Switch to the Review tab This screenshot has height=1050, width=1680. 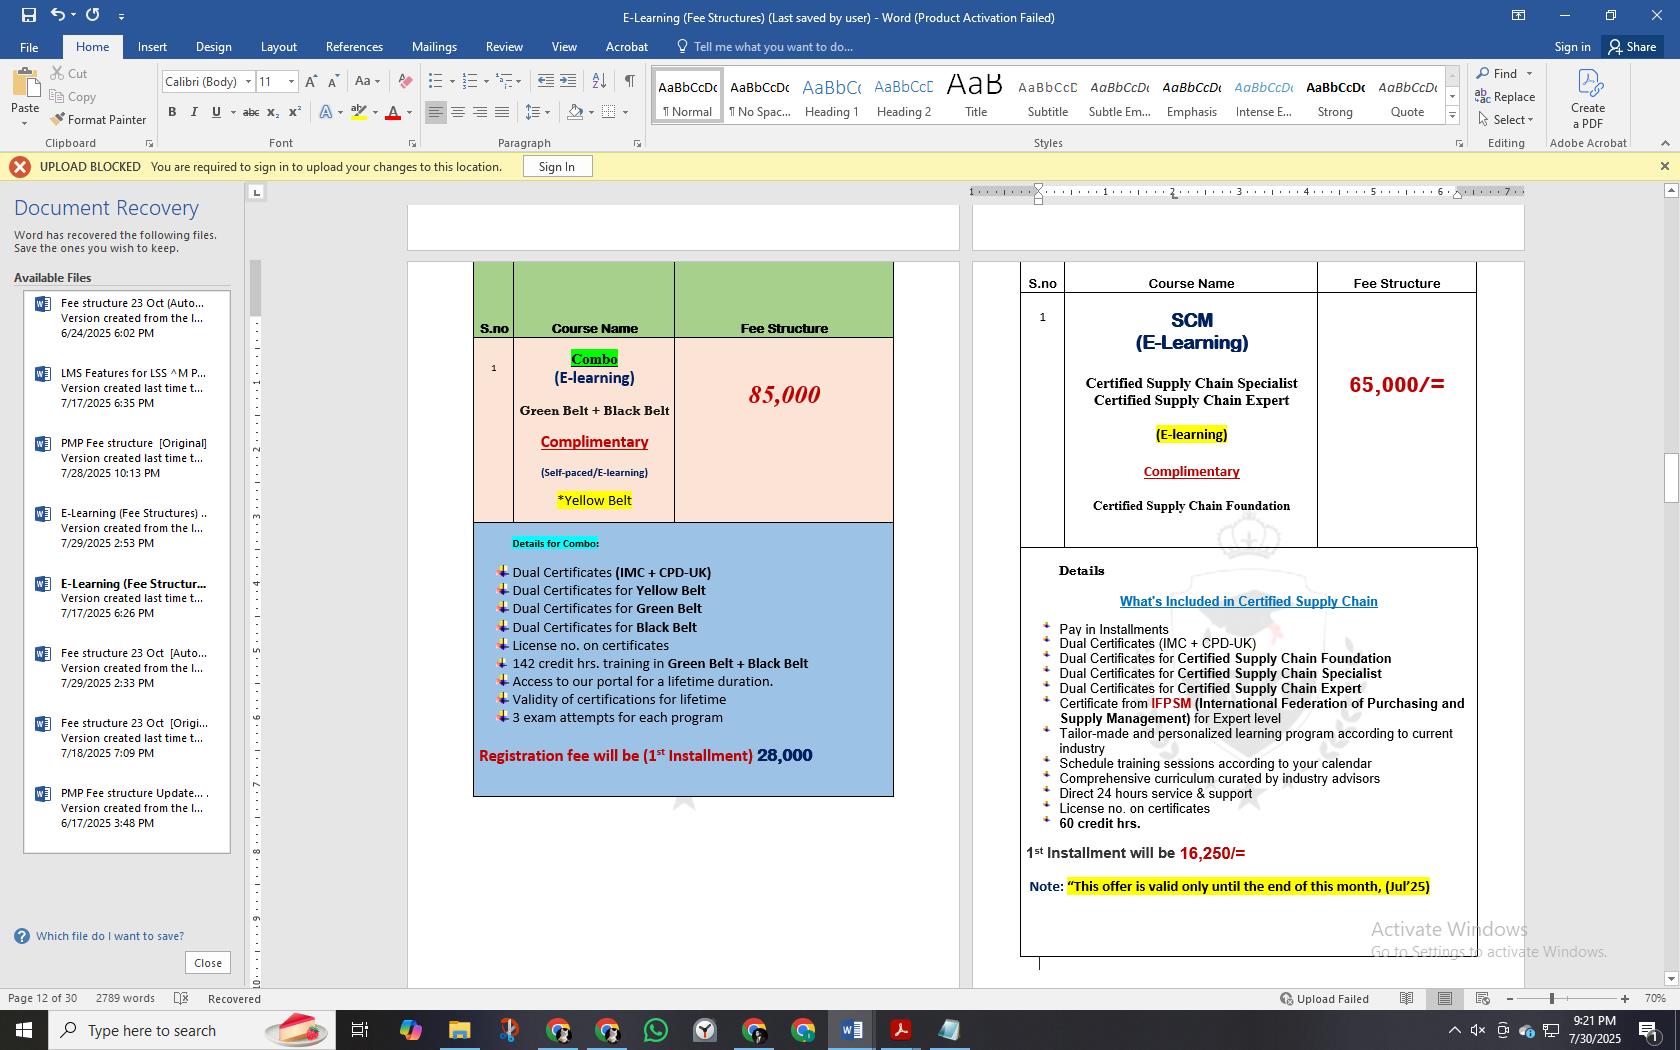click(x=504, y=47)
